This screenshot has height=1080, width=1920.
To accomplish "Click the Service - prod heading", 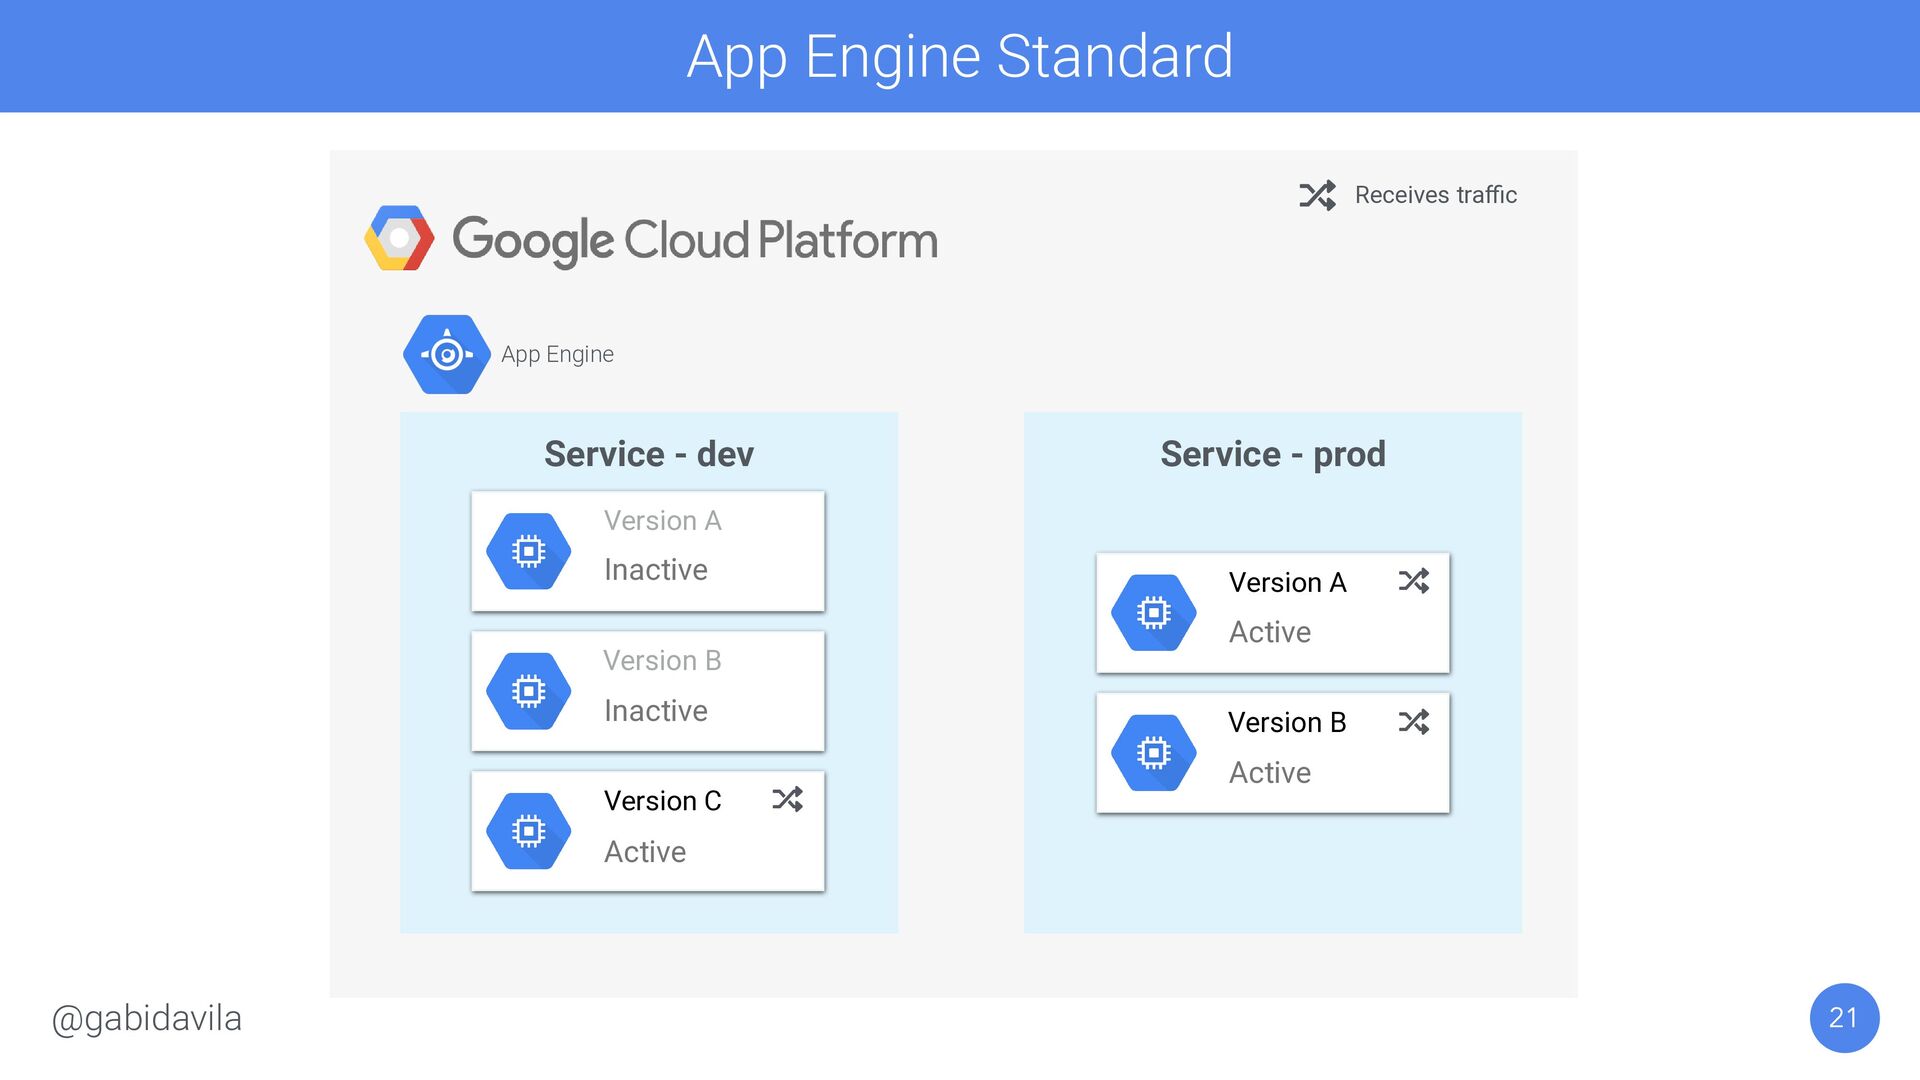I will pos(1273,454).
